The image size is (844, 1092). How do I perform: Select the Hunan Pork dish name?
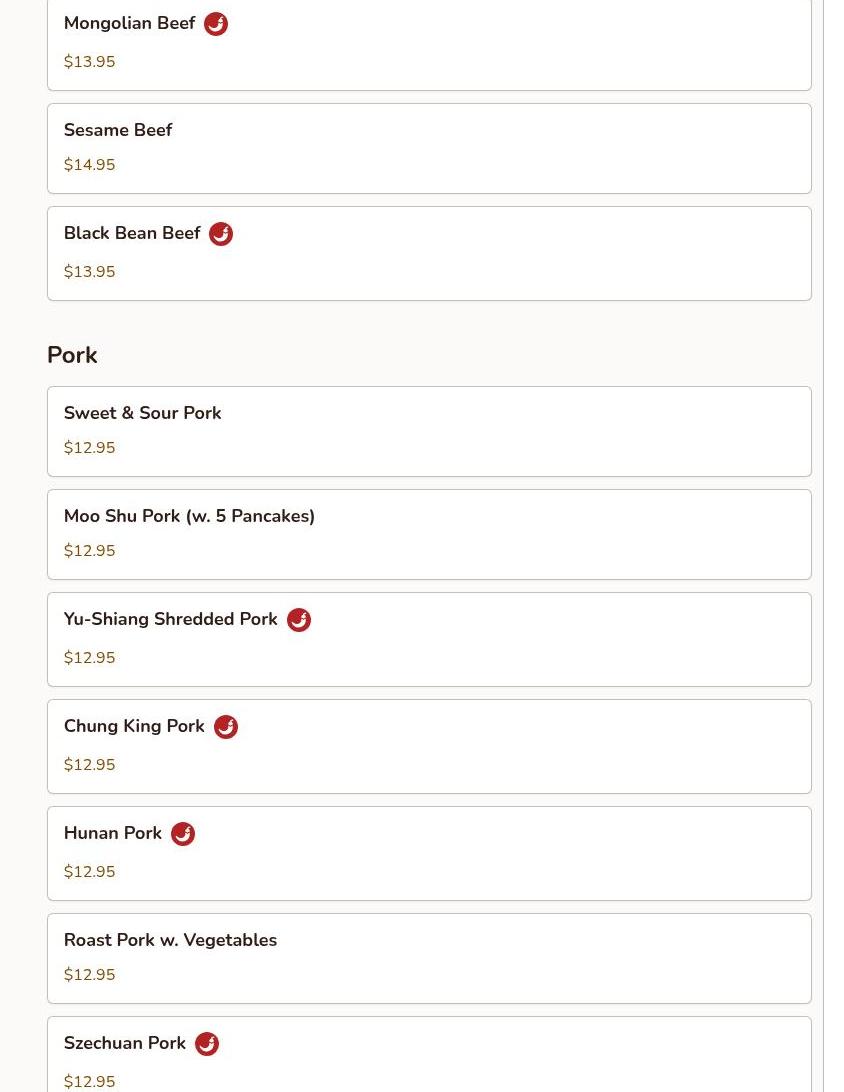(113, 833)
